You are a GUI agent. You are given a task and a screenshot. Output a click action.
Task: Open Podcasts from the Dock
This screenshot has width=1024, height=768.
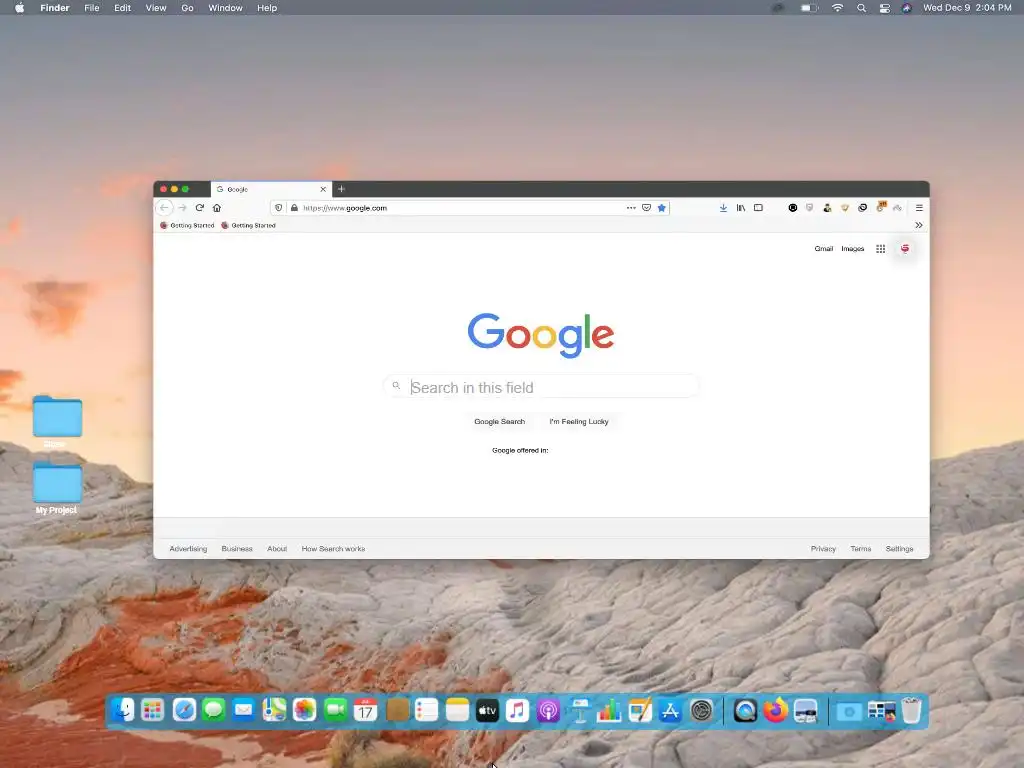(x=548, y=710)
